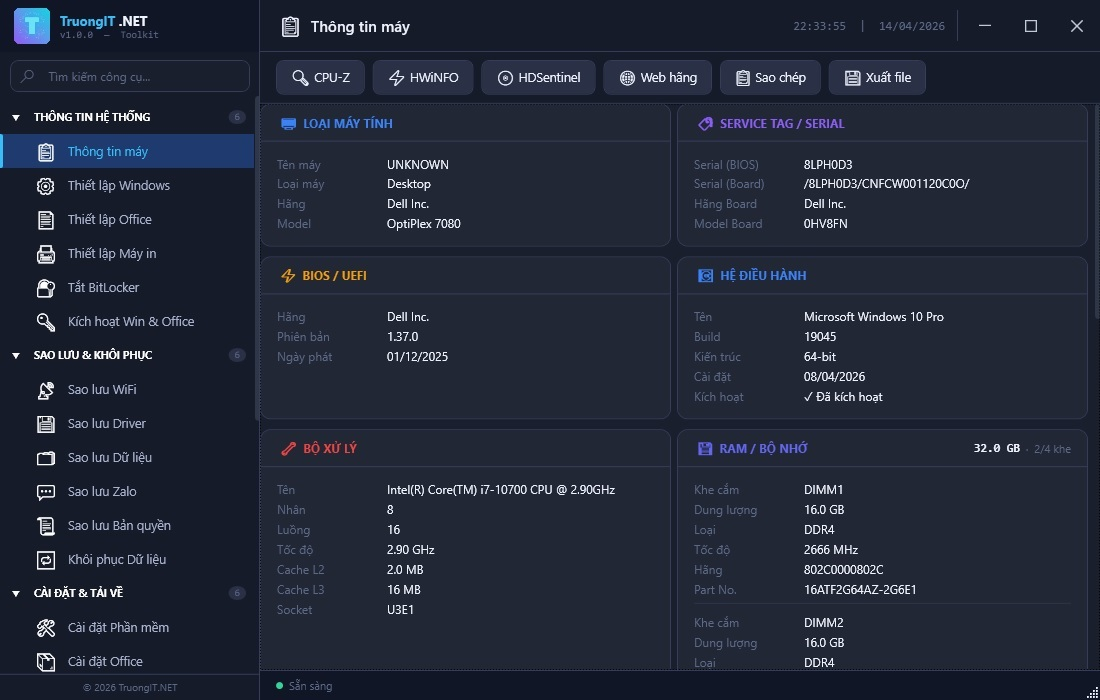This screenshot has width=1100, height=700.
Task: Click the Xuất file export button
Action: (877, 78)
